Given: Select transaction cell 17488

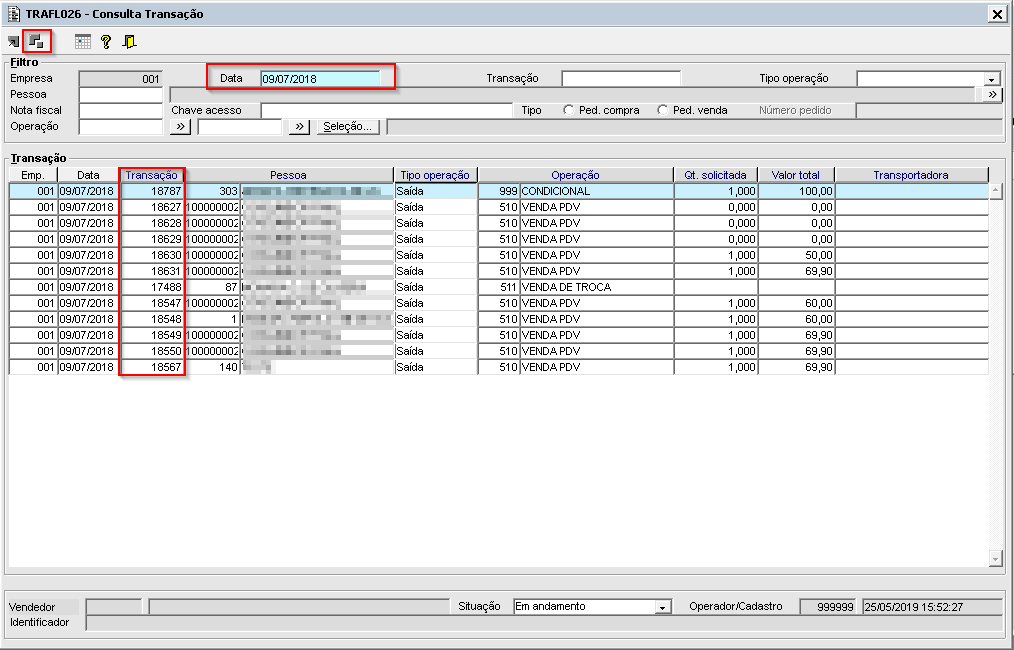Looking at the screenshot, I should (152, 287).
